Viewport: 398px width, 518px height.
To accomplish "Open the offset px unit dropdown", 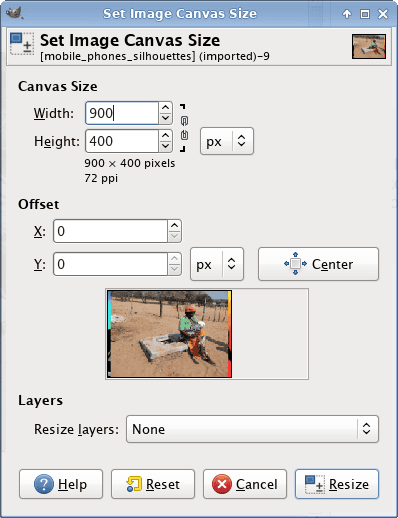I will coord(217,264).
